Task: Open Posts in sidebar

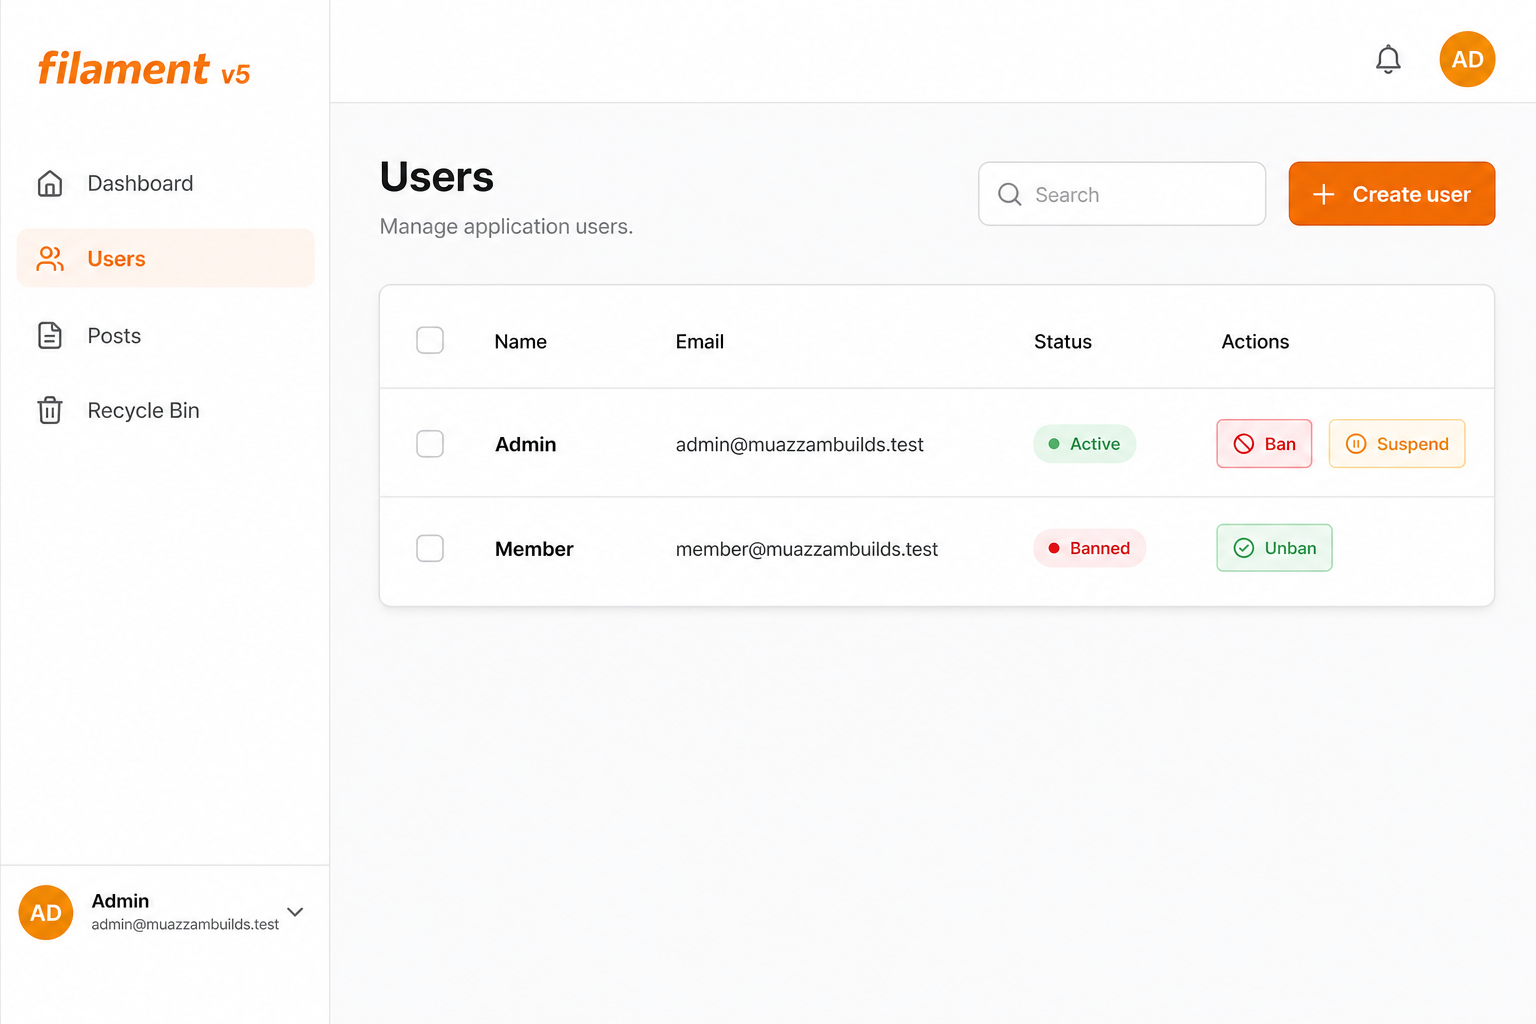Action: coord(165,336)
